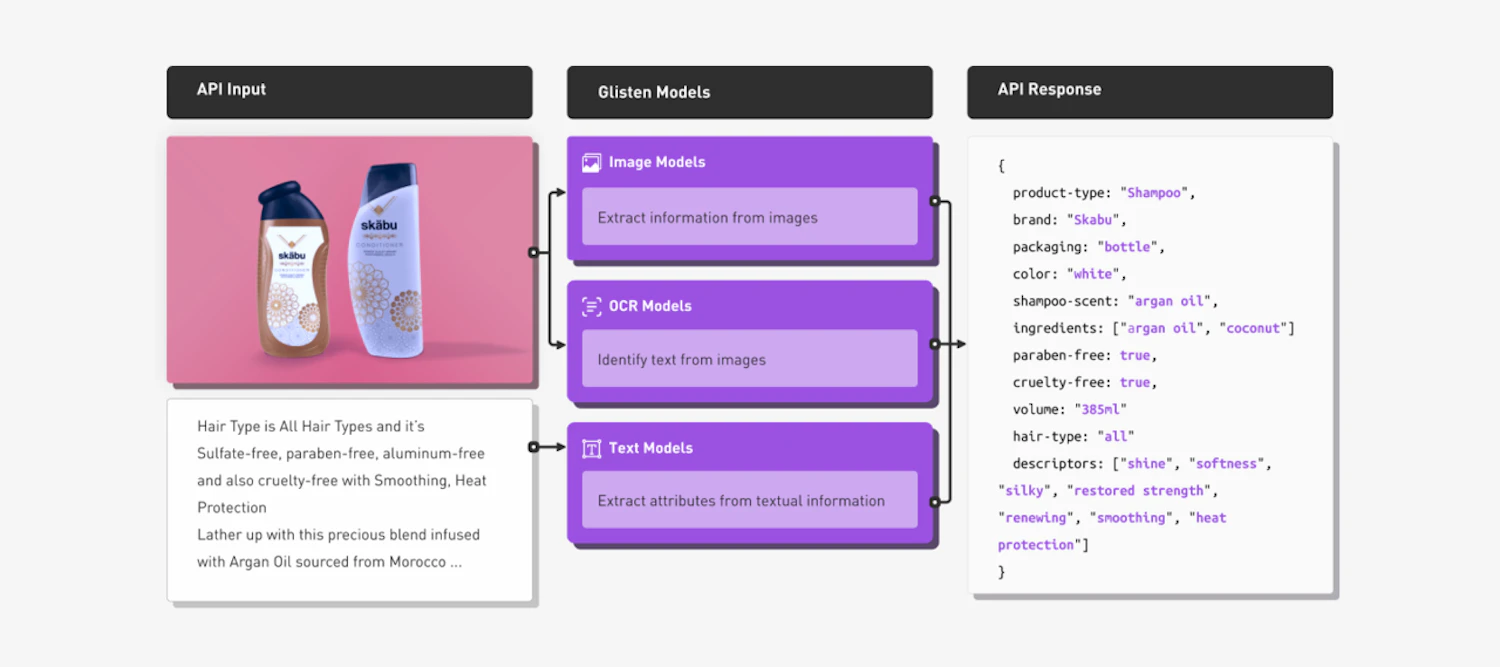Select the Glisten Models header
Viewport: 1500px width, 667px height.
pyautogui.click(x=749, y=91)
